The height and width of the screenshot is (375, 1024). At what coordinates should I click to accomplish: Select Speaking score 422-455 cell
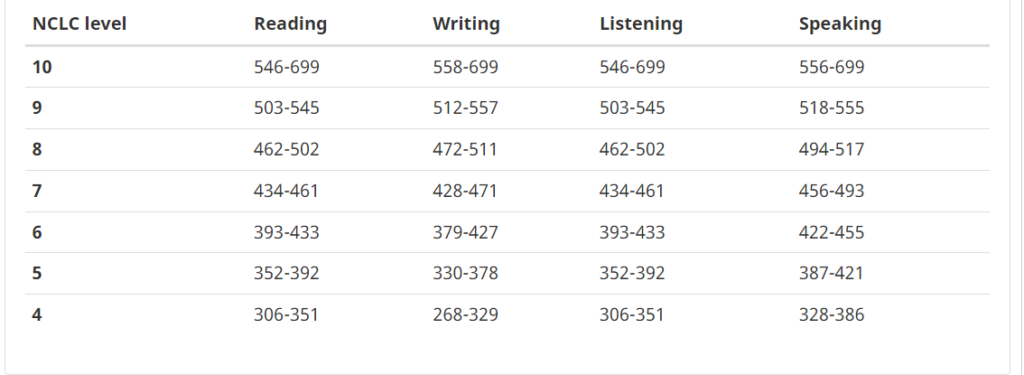click(831, 232)
